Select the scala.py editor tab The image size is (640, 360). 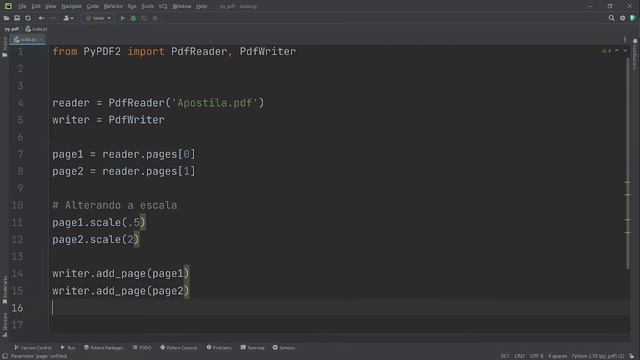28,40
